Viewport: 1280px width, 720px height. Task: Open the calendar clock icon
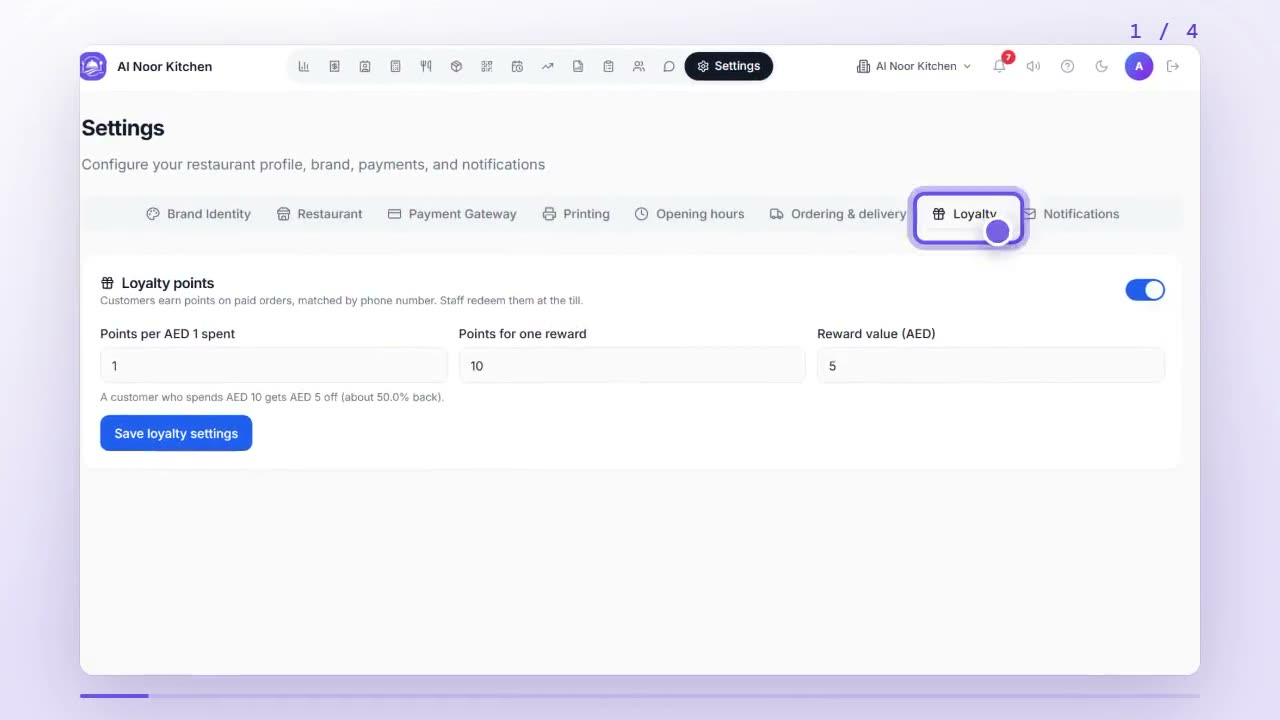[x=517, y=66]
